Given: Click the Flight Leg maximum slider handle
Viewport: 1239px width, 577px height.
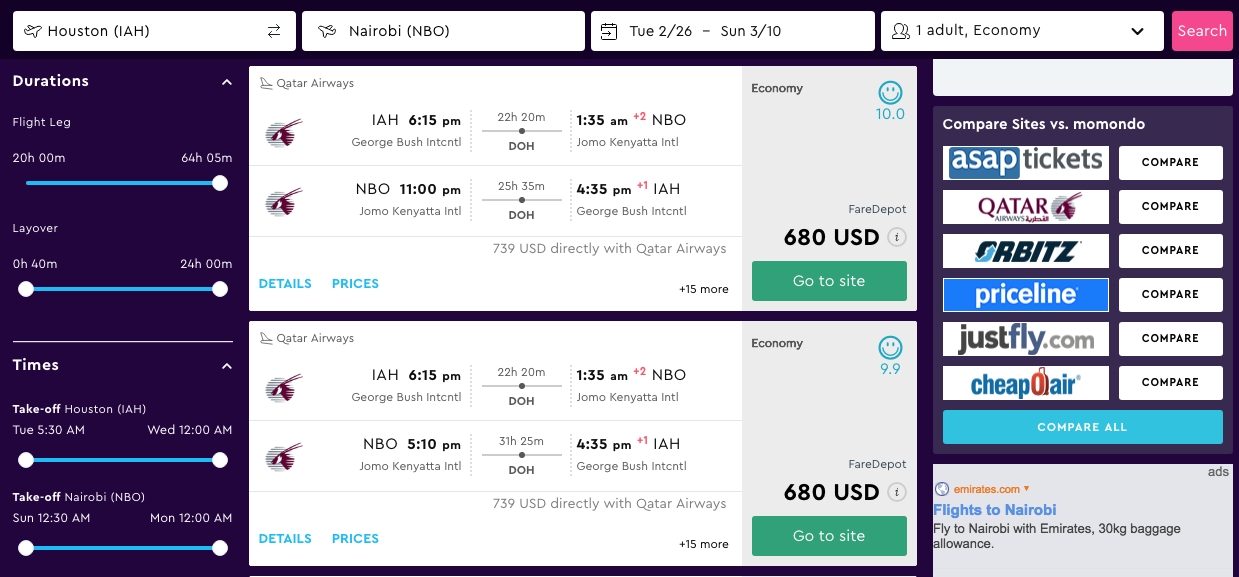Looking at the screenshot, I should (220, 183).
